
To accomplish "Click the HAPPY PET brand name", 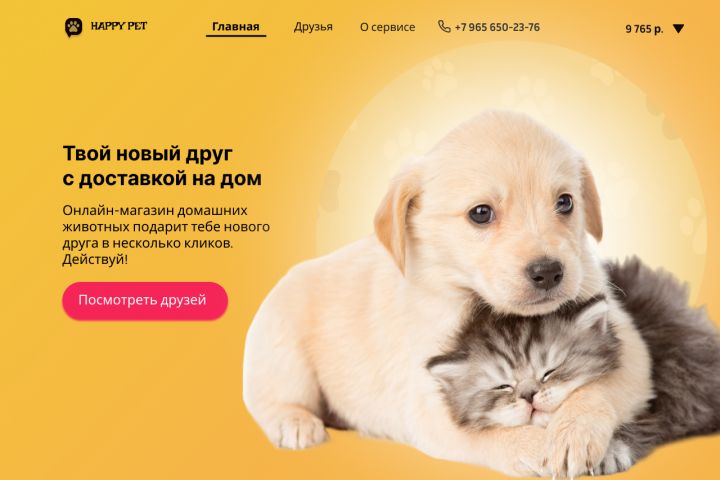I will click(119, 26).
